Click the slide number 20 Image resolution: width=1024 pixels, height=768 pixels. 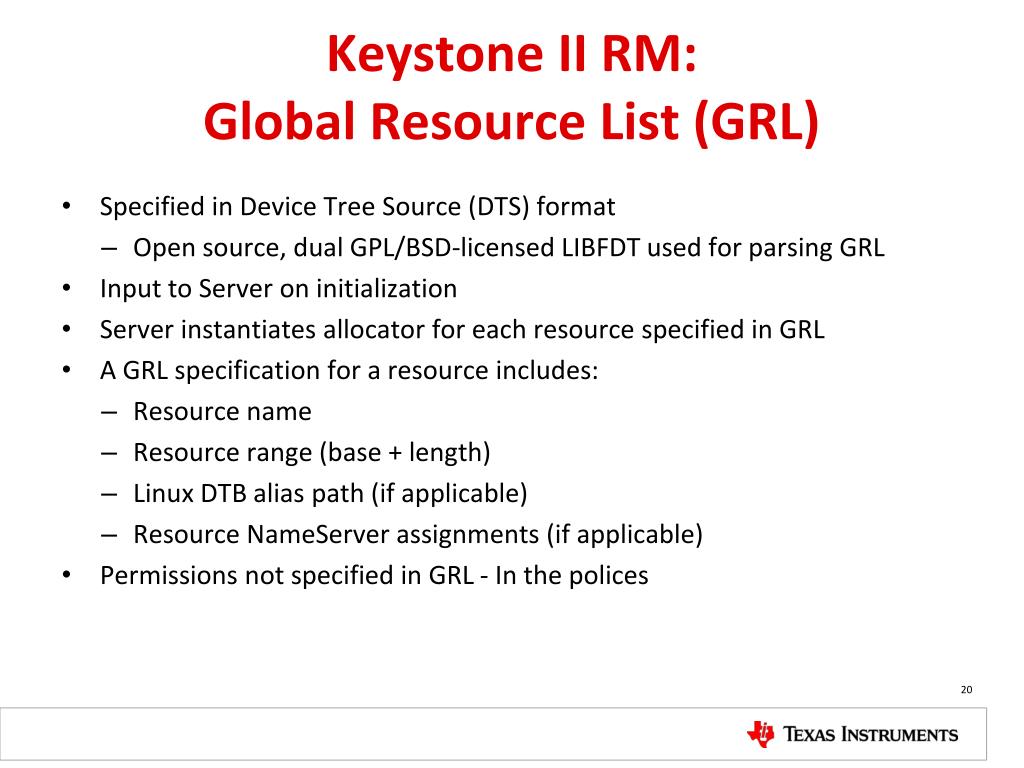click(x=967, y=690)
